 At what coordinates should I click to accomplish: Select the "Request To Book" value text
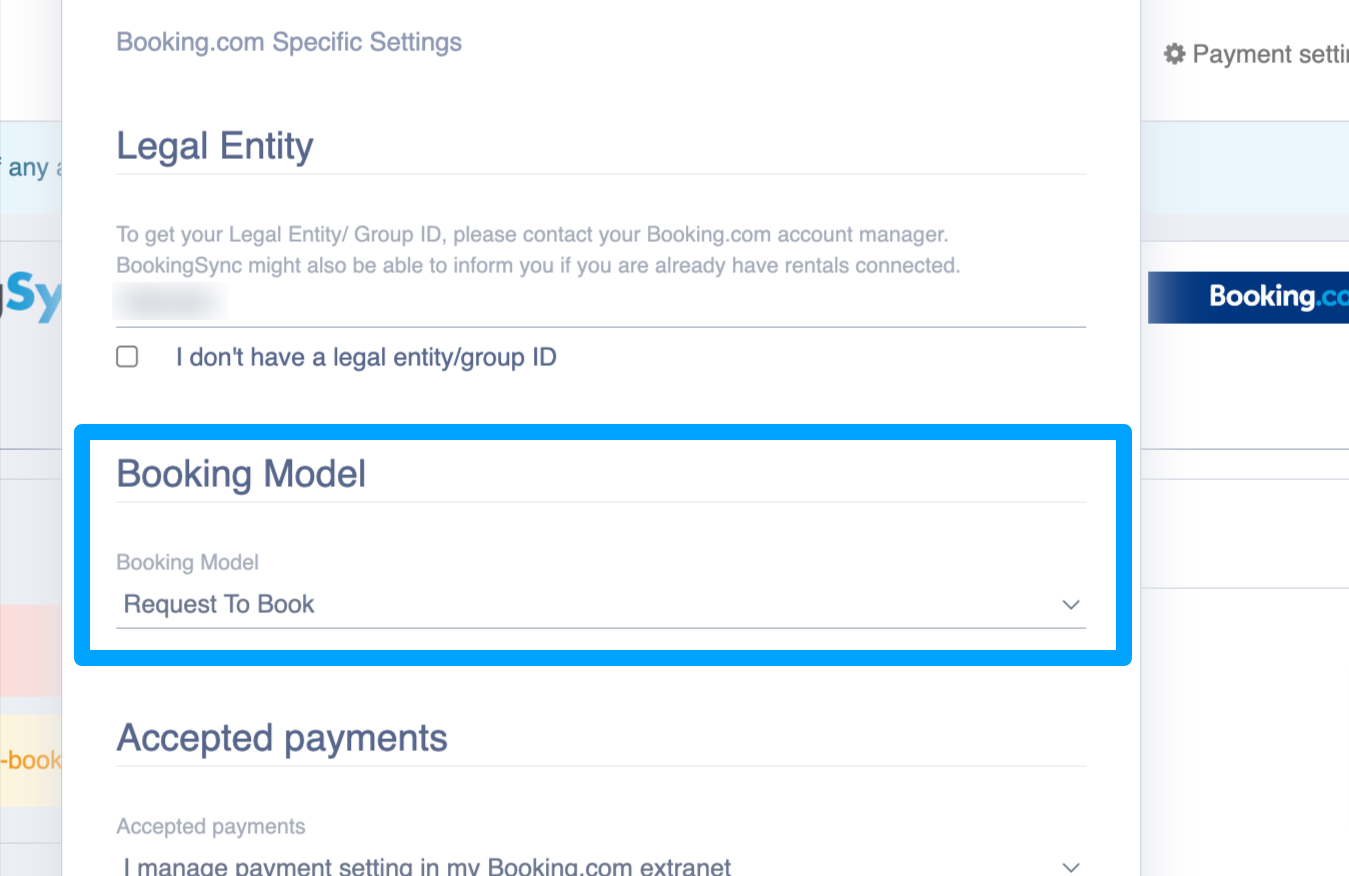[219, 604]
